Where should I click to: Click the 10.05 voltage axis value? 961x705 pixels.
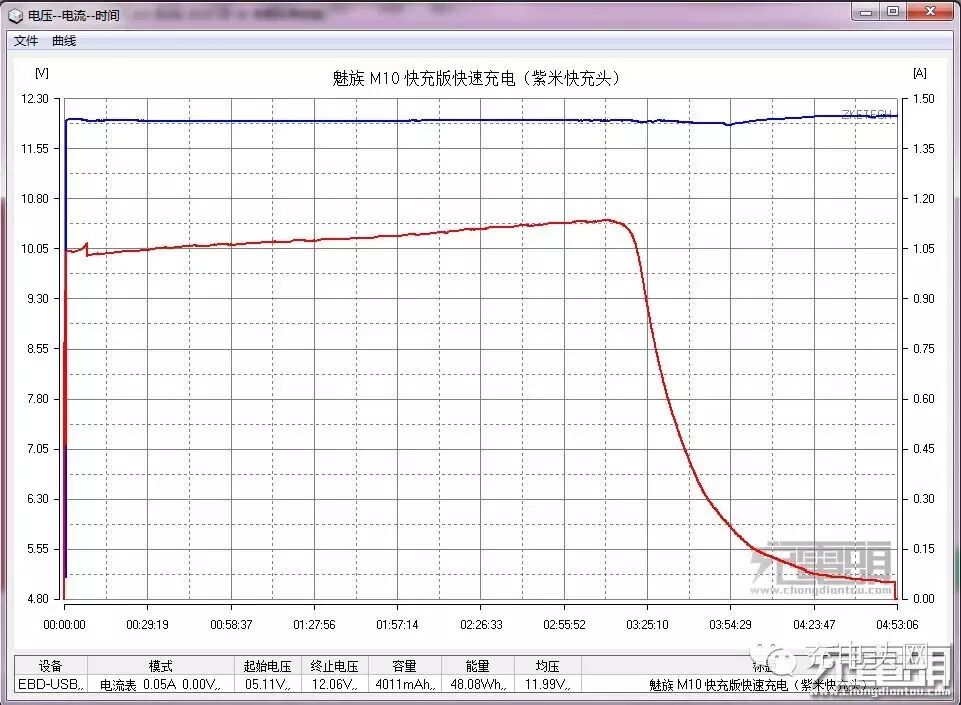pos(35,248)
